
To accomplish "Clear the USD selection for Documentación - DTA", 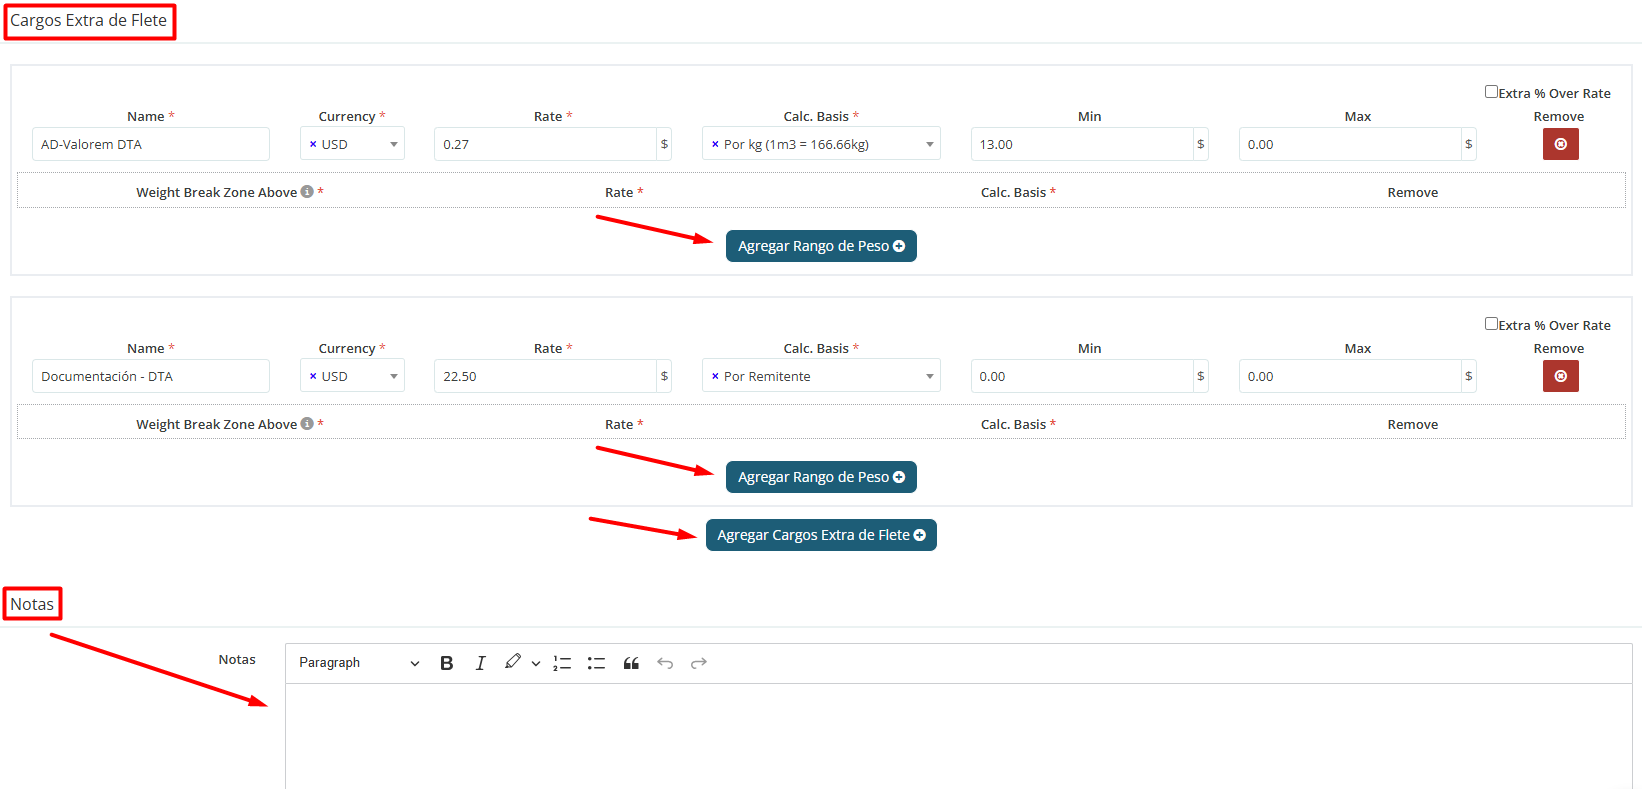I will click(x=313, y=376).
